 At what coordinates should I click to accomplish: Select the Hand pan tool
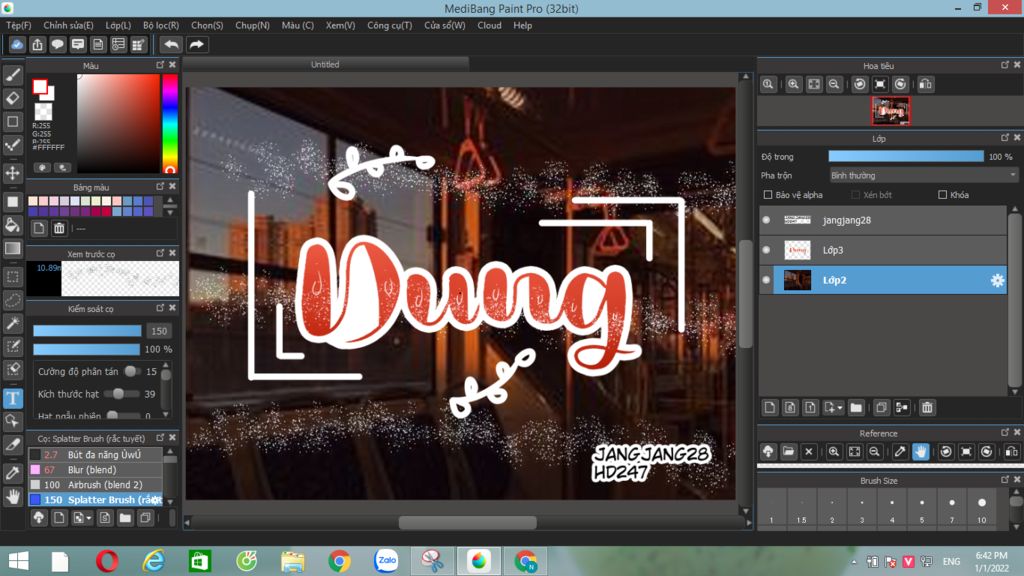tap(12, 497)
